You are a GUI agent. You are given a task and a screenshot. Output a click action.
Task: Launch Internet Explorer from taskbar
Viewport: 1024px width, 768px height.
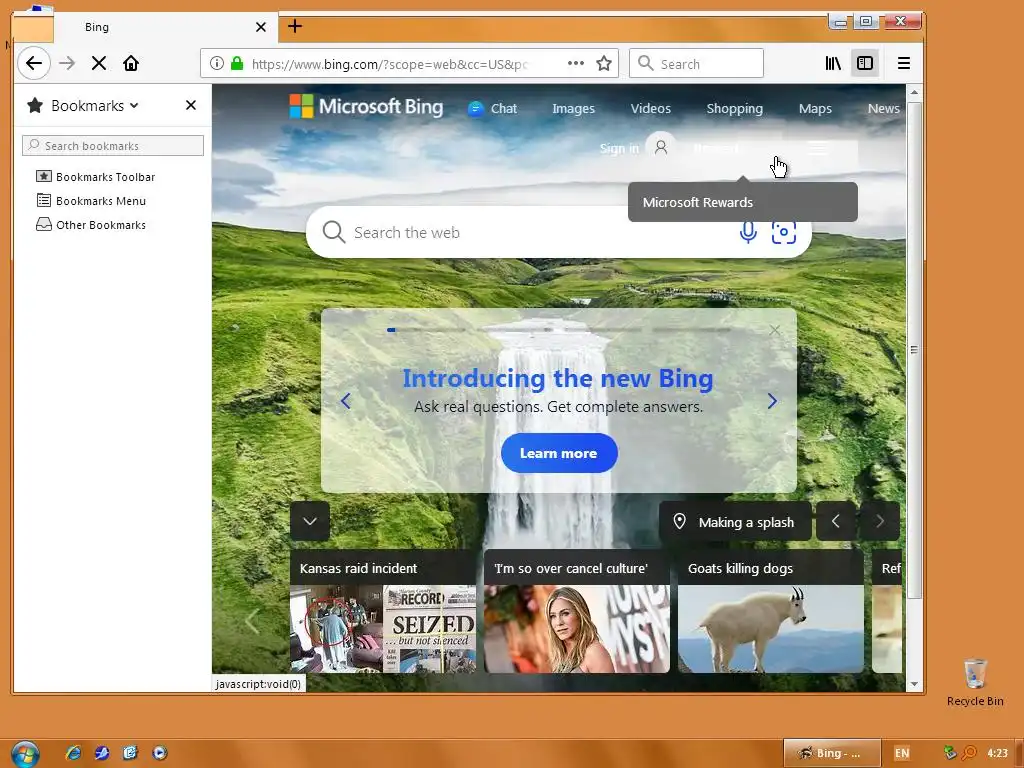pos(74,753)
